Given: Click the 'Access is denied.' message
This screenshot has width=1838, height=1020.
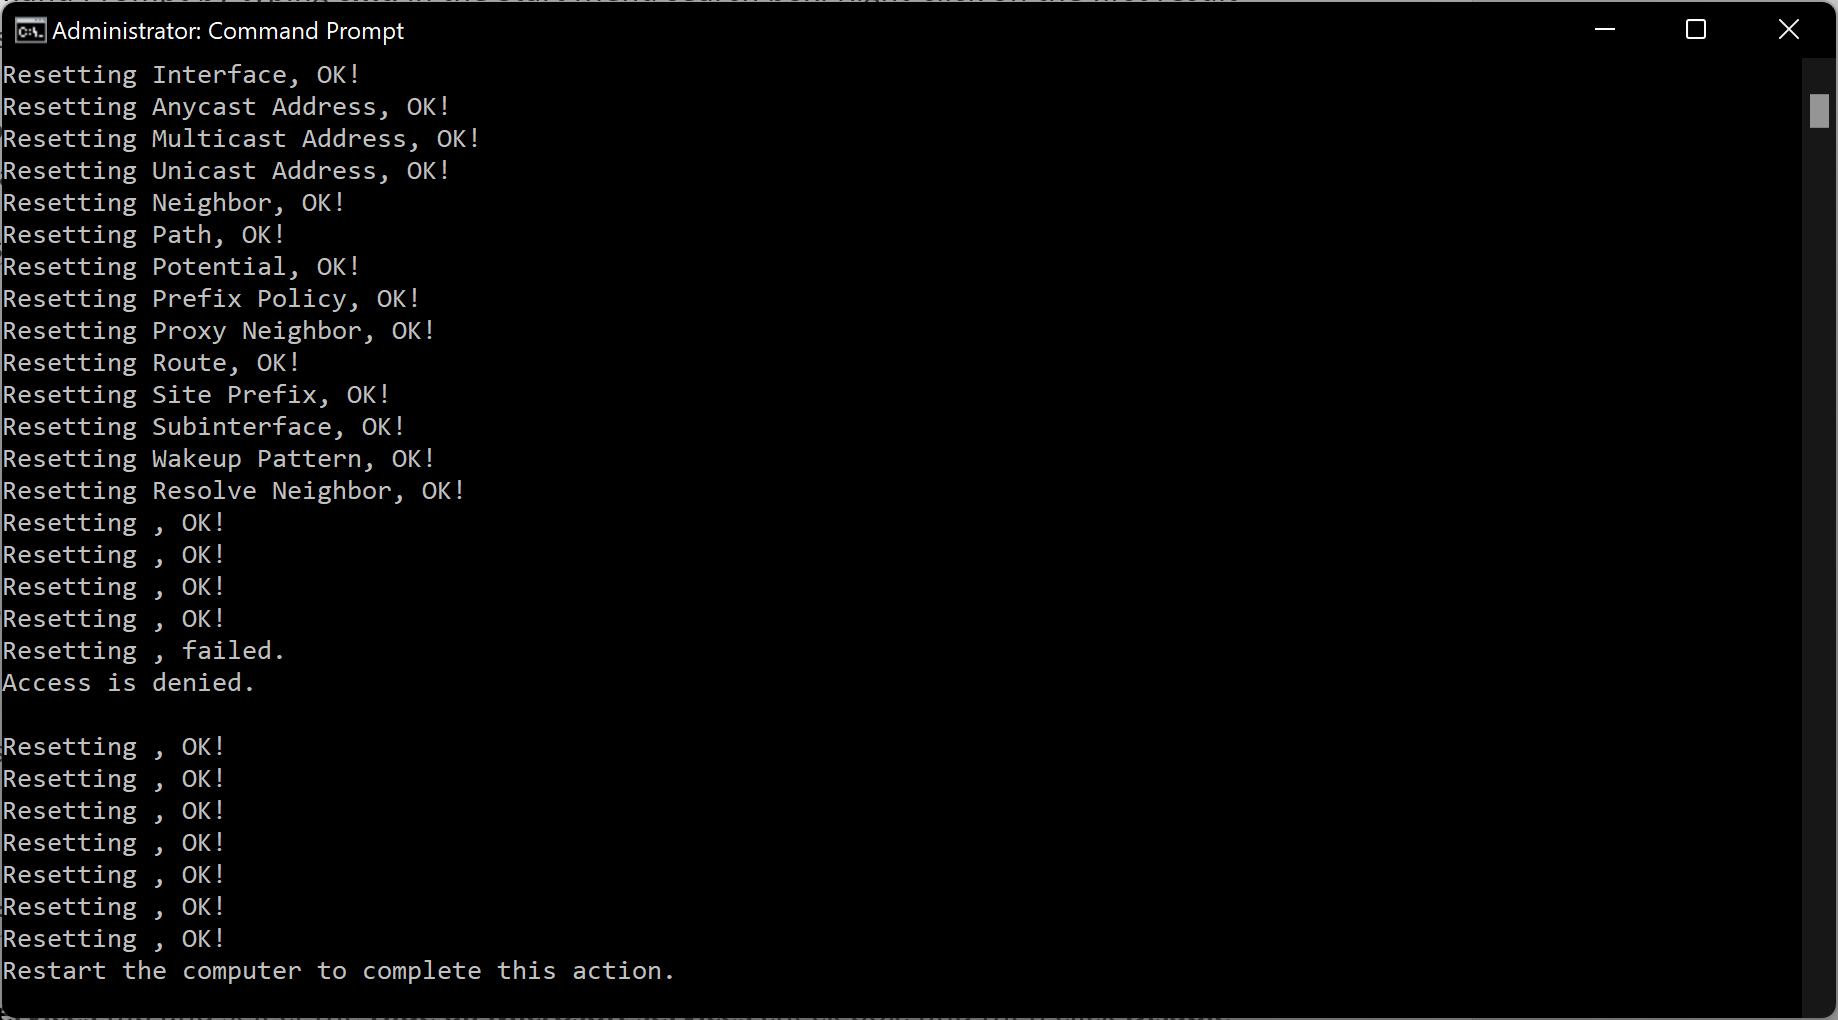Looking at the screenshot, I should click(x=129, y=683).
